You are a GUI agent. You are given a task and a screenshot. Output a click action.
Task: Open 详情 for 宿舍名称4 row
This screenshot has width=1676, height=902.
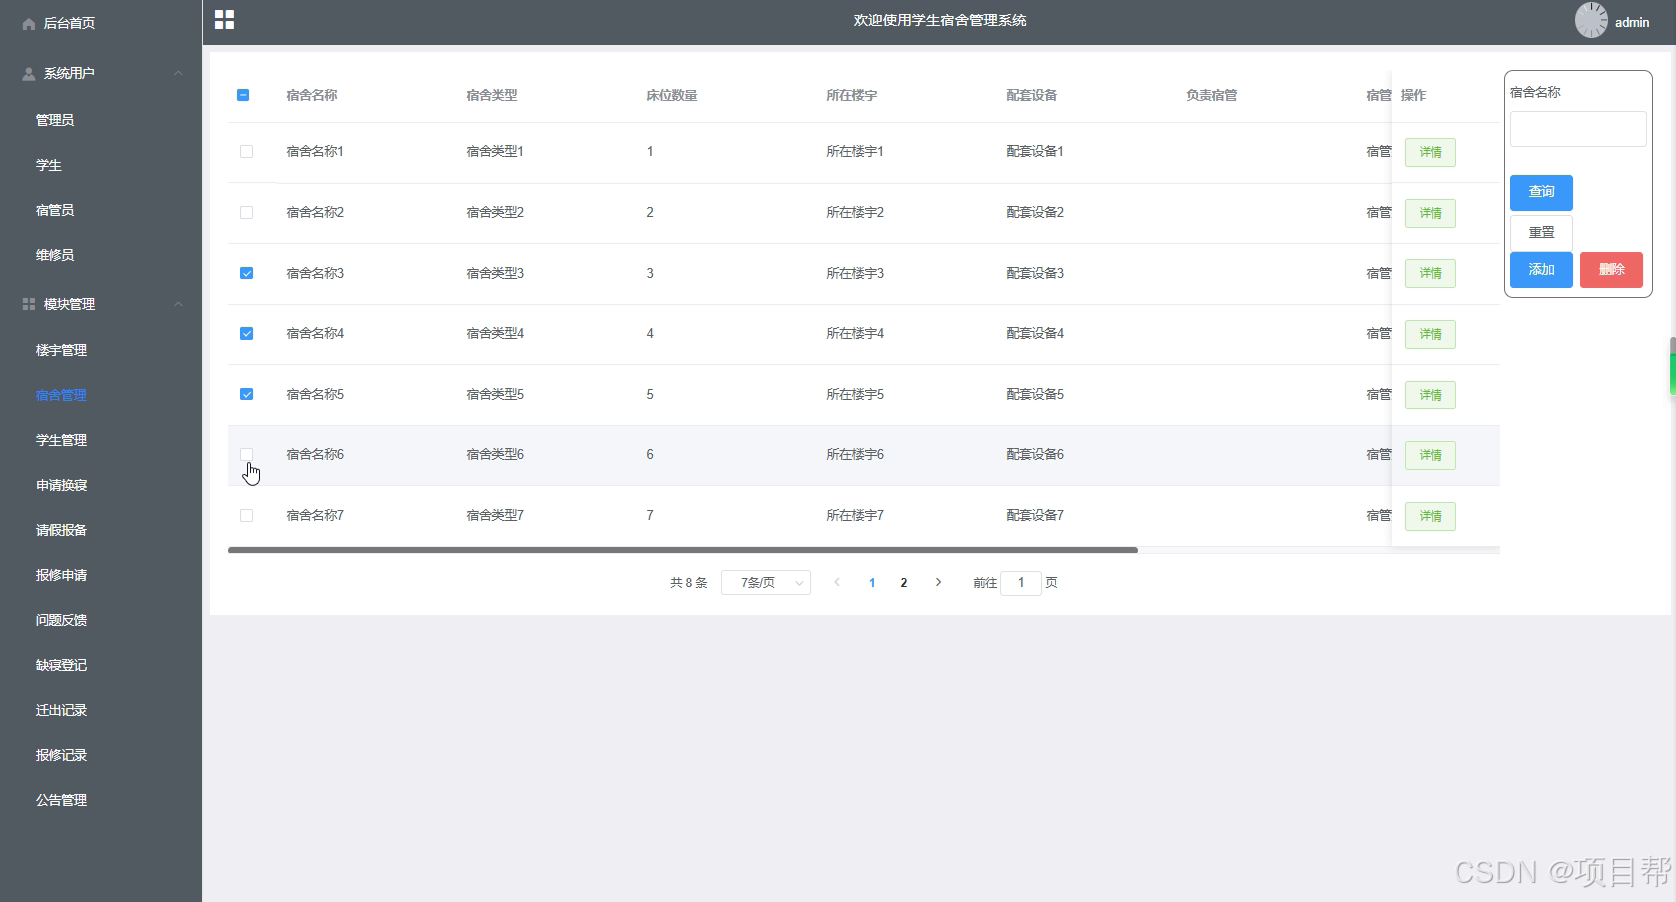point(1430,334)
